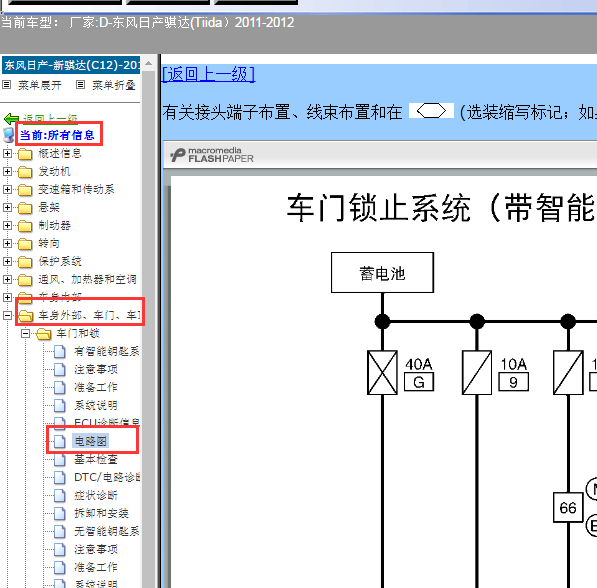This screenshot has width=597, height=588.
Task: Click the 40A fuse symbol in diagram
Action: pyautogui.click(x=382, y=372)
